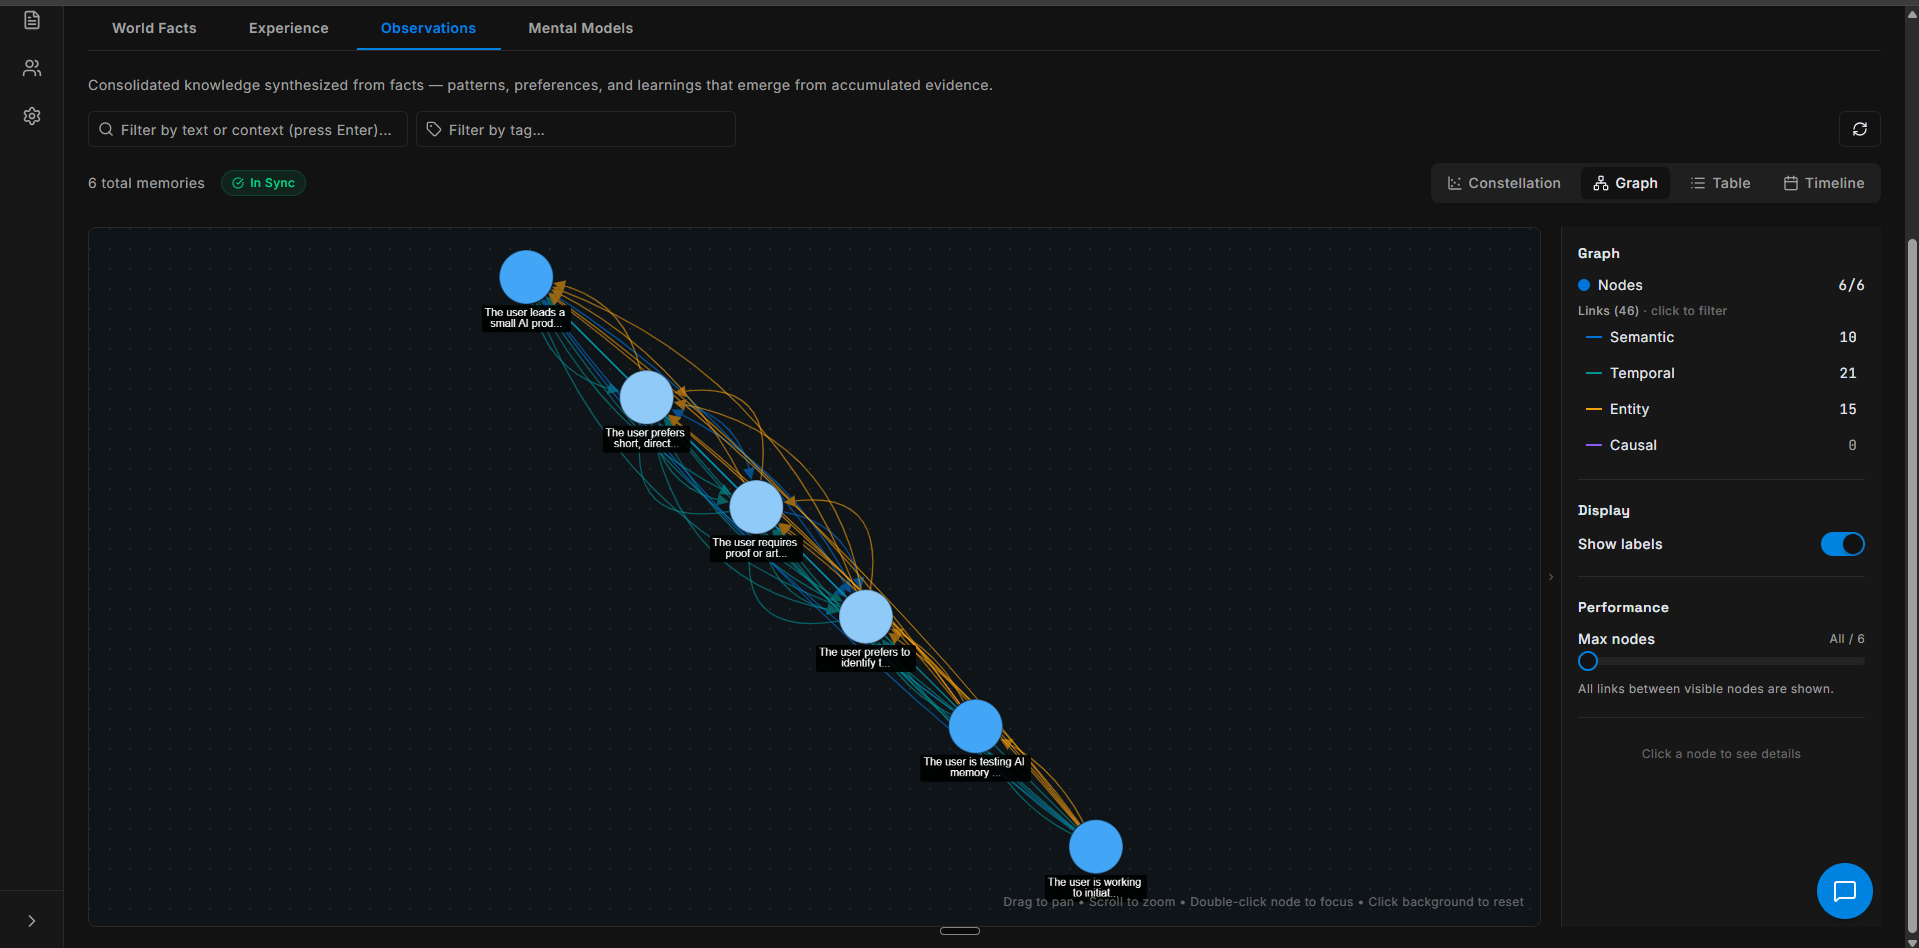
Task: Filter links by Entity type
Action: [x=1721, y=409]
